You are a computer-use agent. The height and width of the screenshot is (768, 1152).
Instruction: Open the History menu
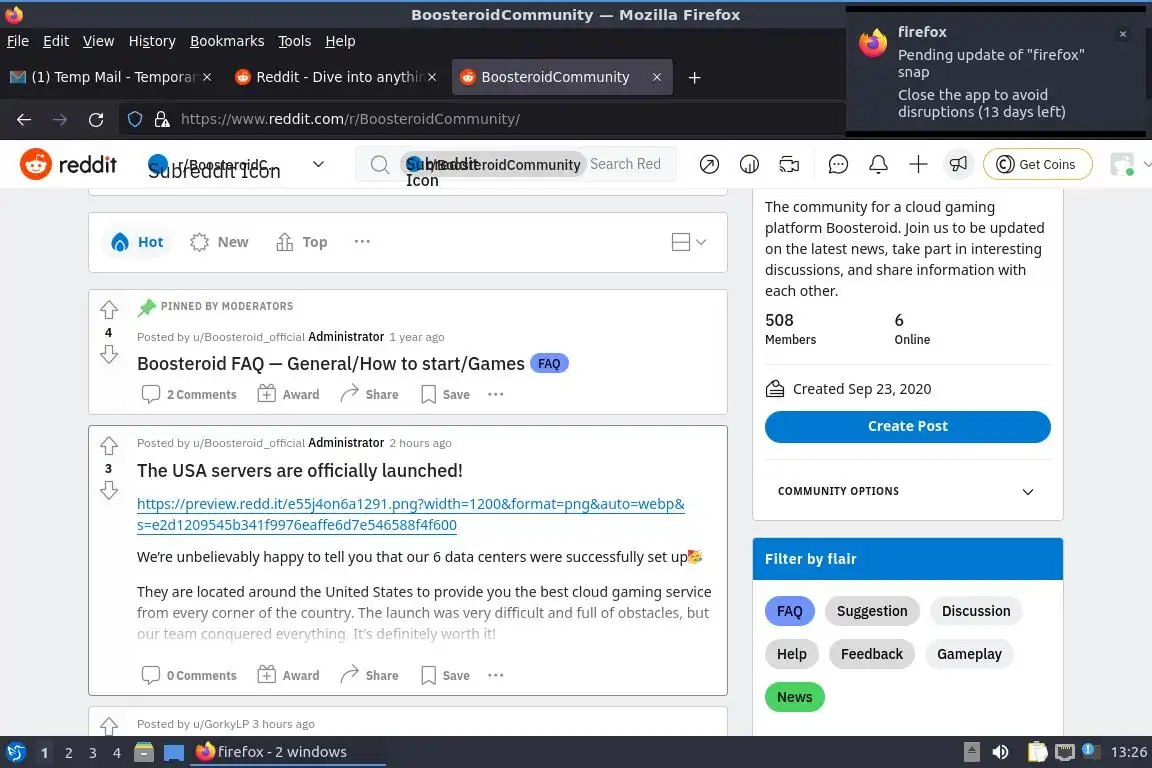[152, 41]
